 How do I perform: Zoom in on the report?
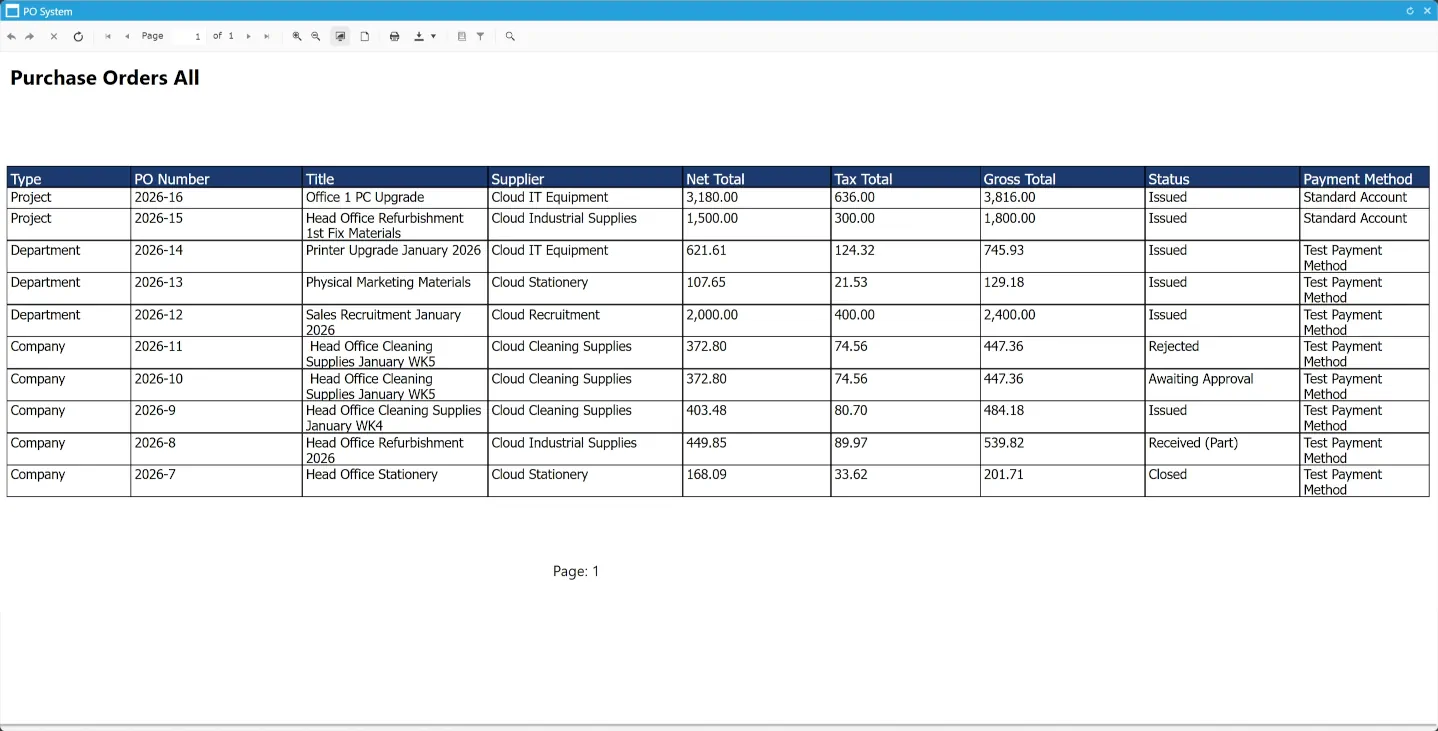coord(297,37)
